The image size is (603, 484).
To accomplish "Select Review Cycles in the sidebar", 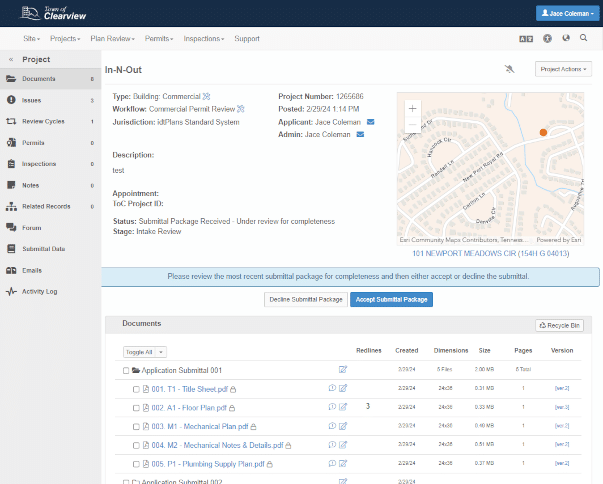I will pyautogui.click(x=44, y=121).
